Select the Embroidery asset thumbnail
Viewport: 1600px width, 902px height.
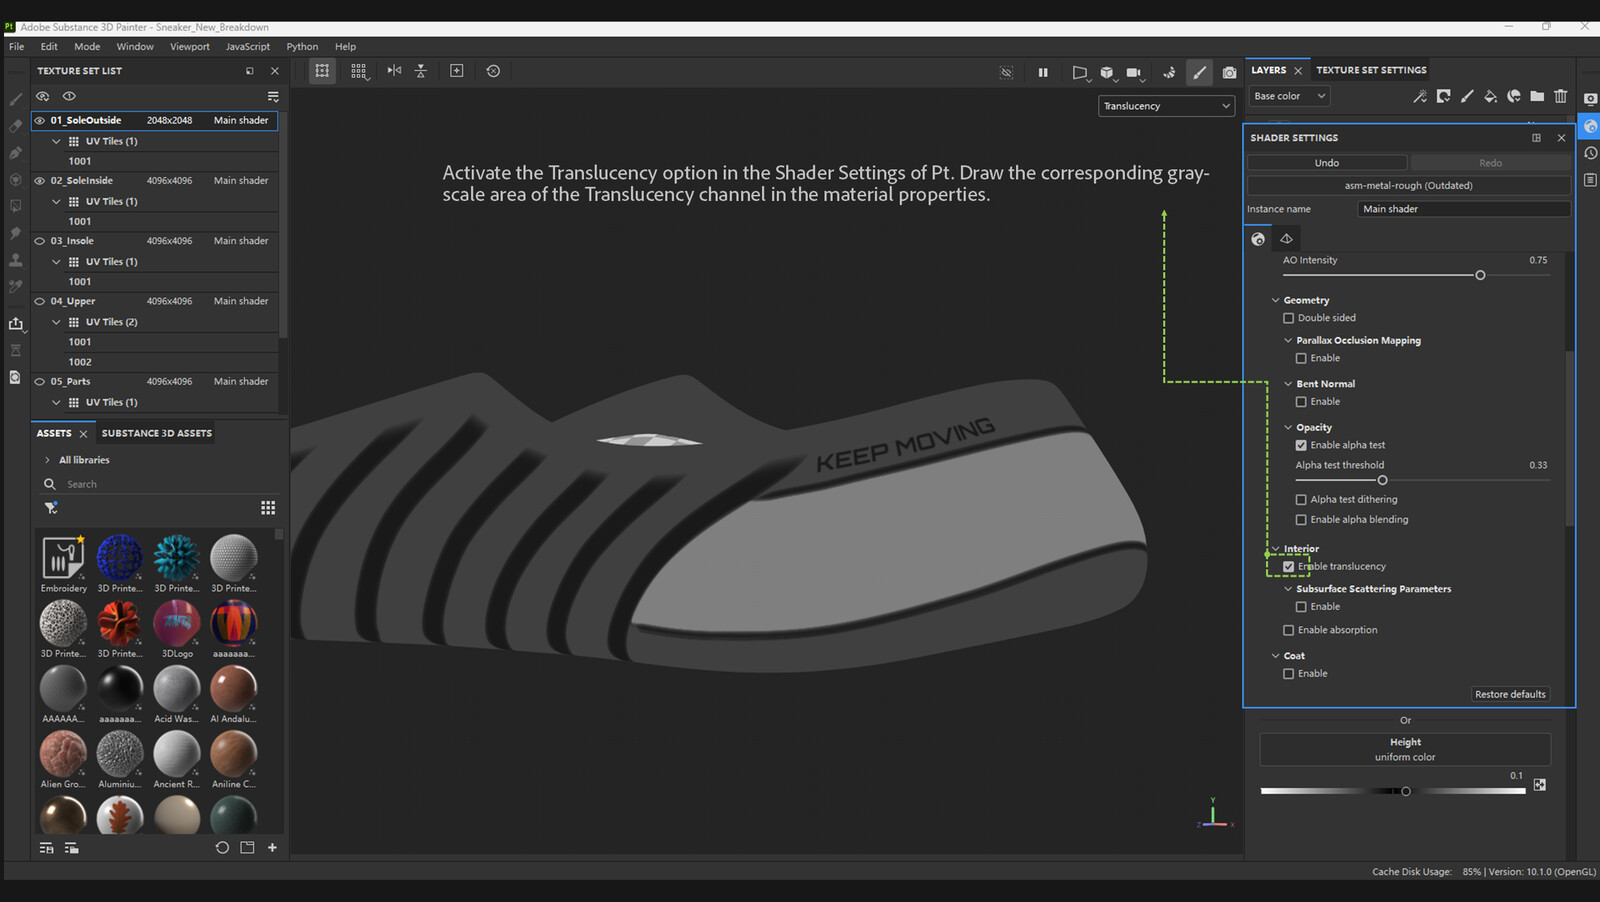pyautogui.click(x=63, y=557)
